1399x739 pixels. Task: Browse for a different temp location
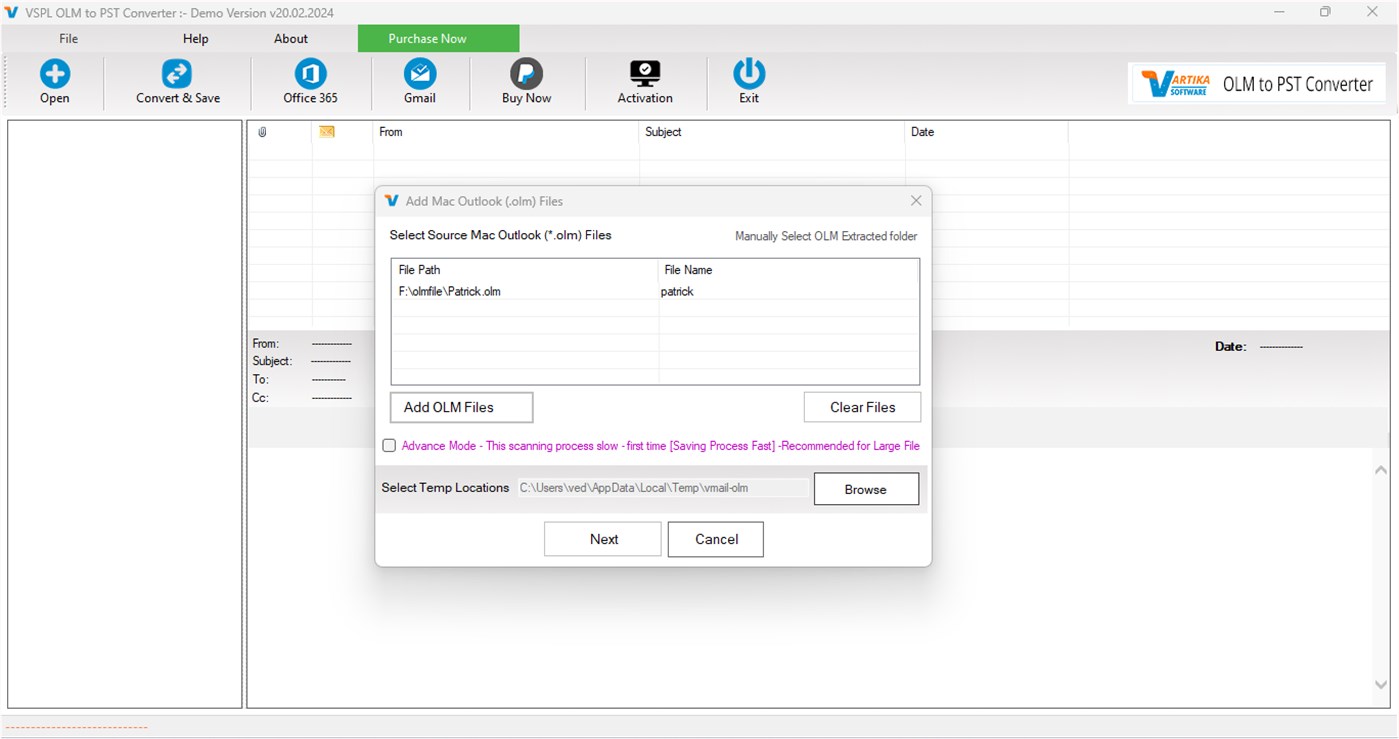point(866,489)
